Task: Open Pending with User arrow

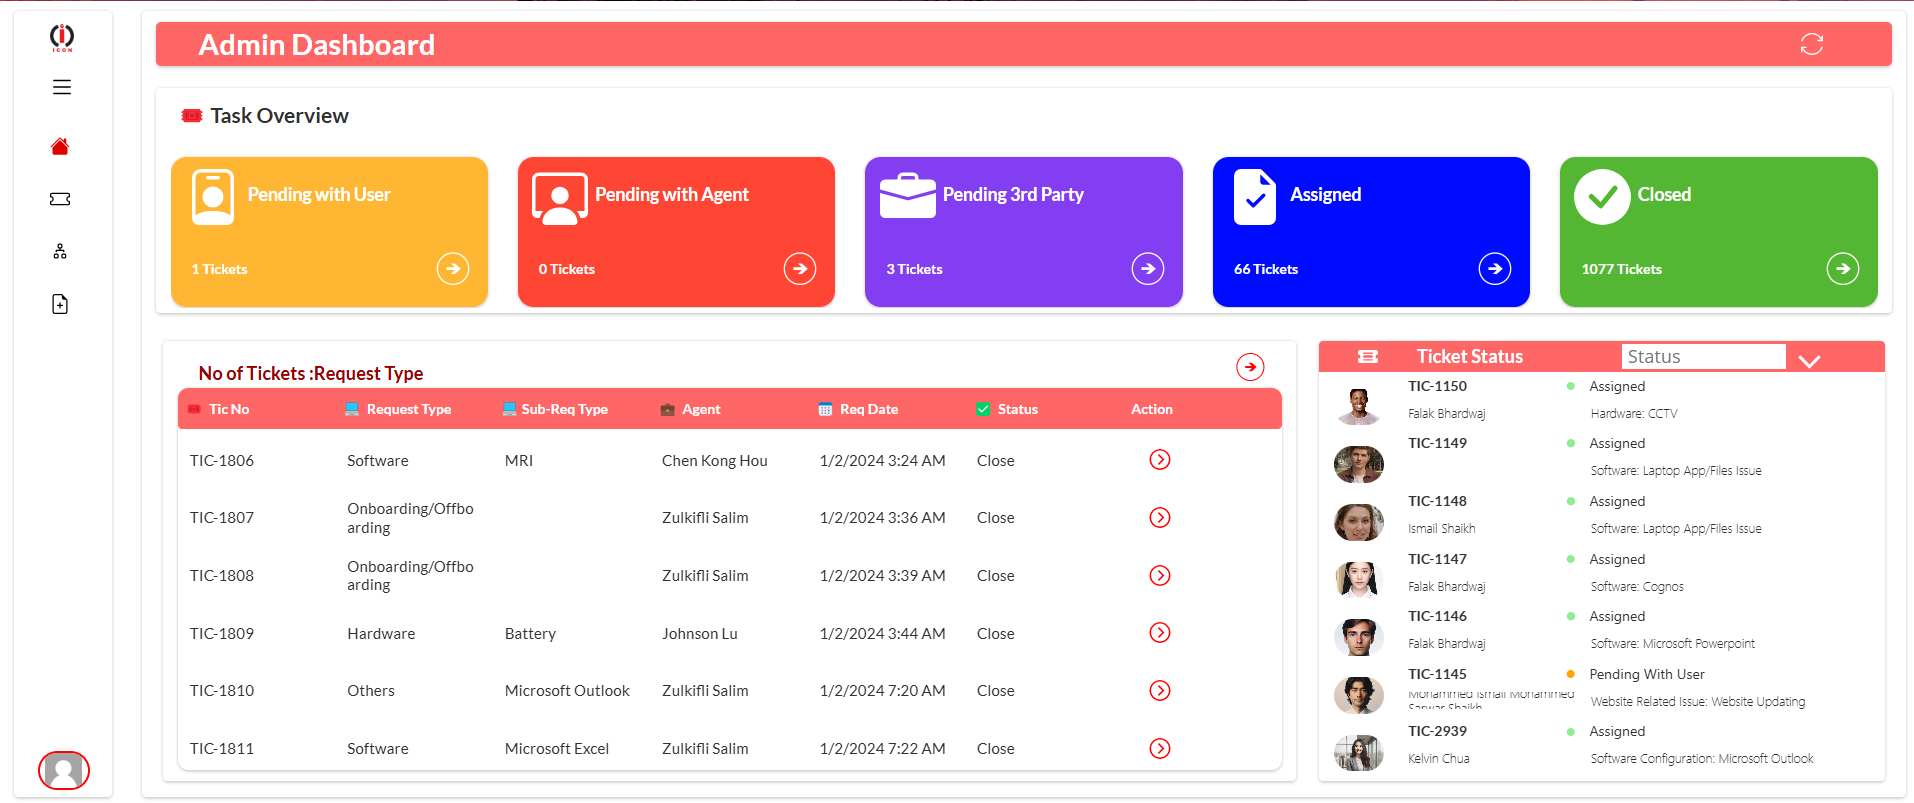Action: 453,268
